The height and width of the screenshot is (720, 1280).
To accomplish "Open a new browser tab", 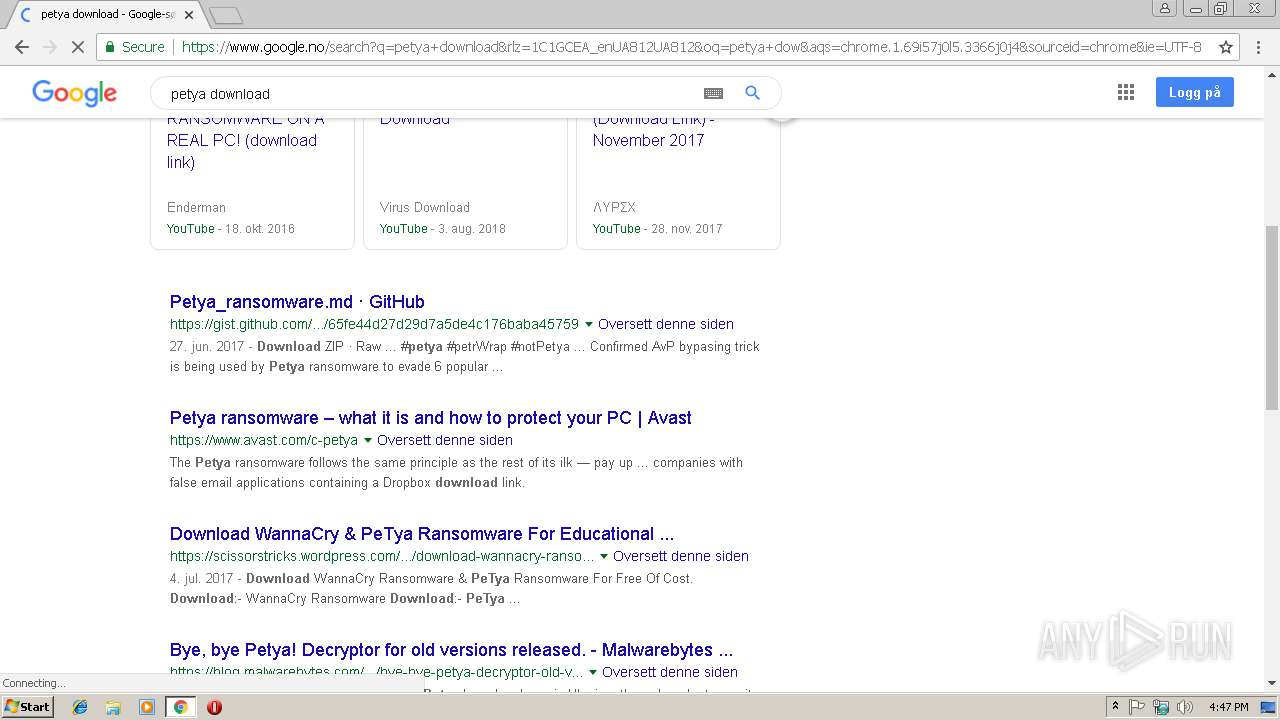I will pyautogui.click(x=226, y=15).
